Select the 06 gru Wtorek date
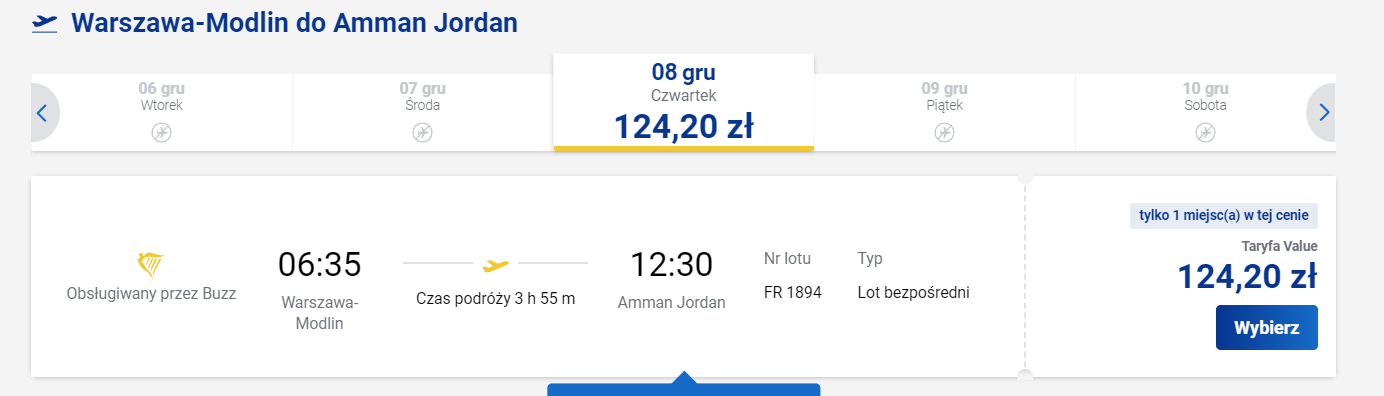Image resolution: width=1384 pixels, height=396 pixels. click(x=161, y=112)
